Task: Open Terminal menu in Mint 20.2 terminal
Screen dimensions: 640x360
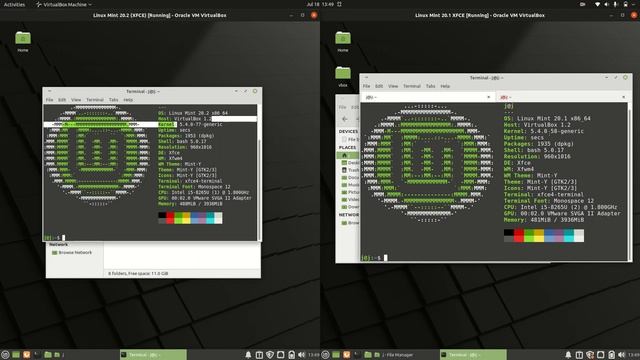Action: pyautogui.click(x=95, y=100)
